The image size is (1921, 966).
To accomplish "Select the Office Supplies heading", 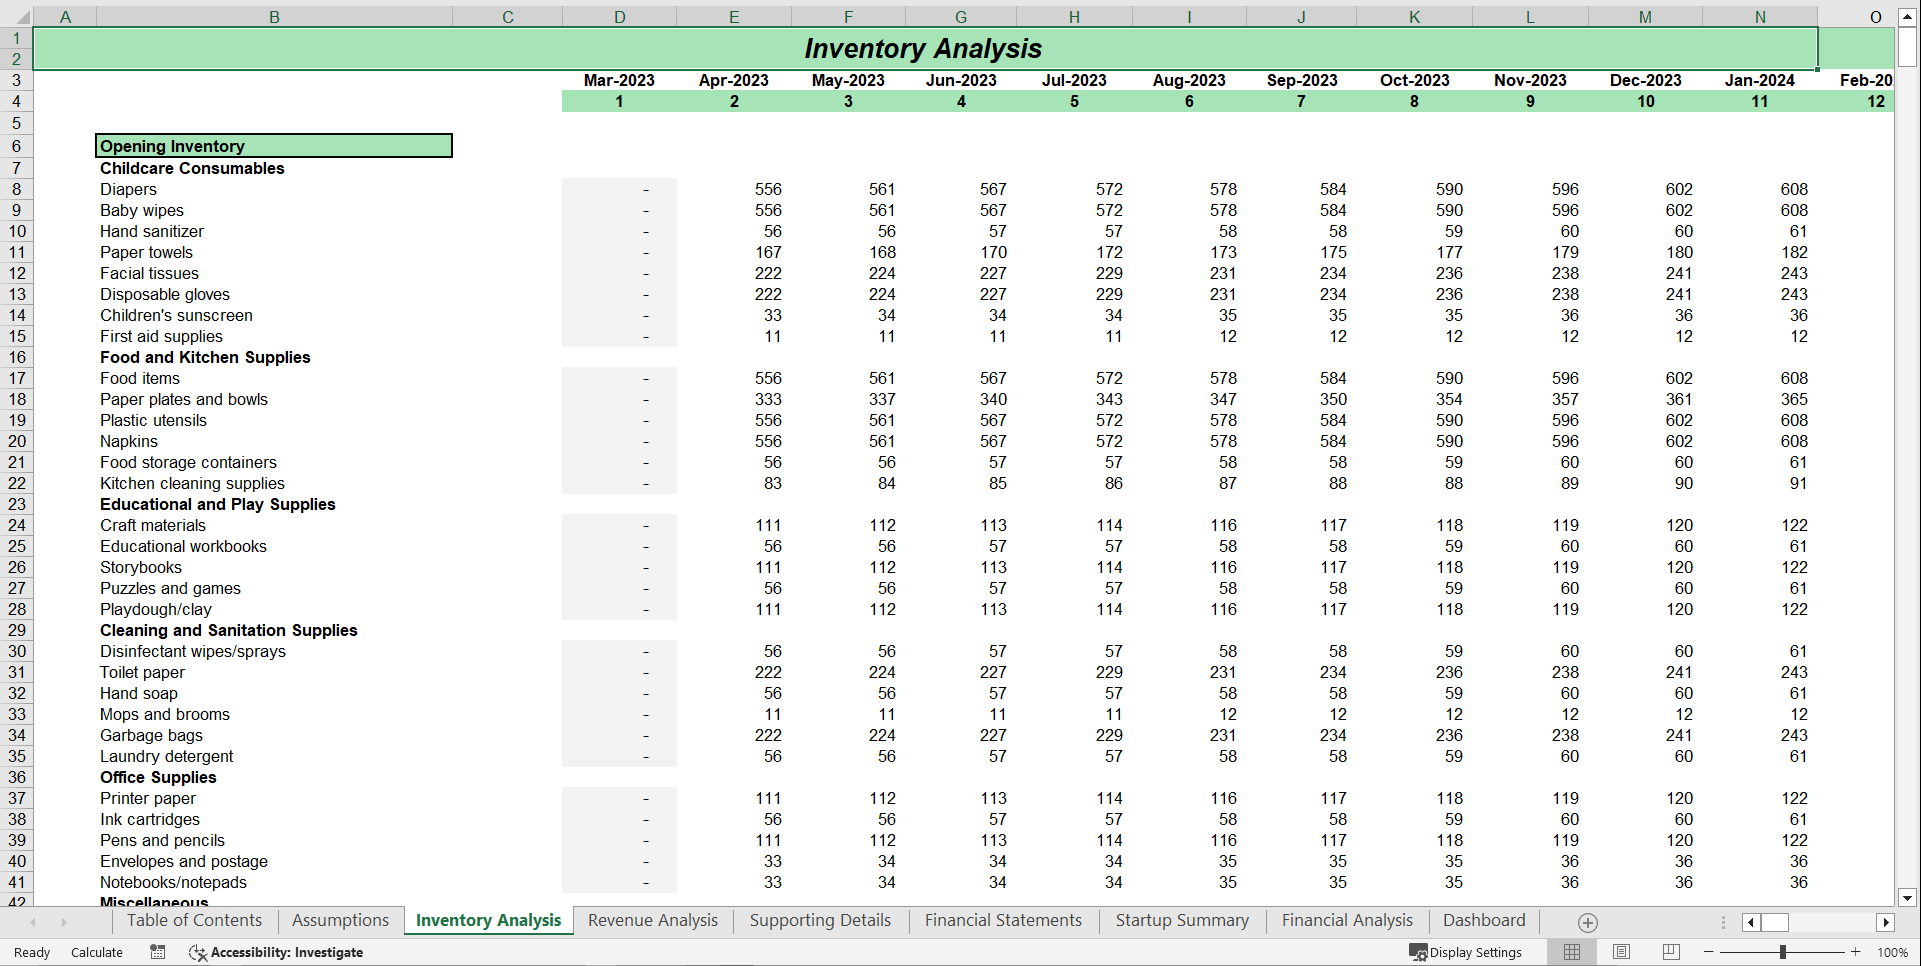I will tap(158, 777).
